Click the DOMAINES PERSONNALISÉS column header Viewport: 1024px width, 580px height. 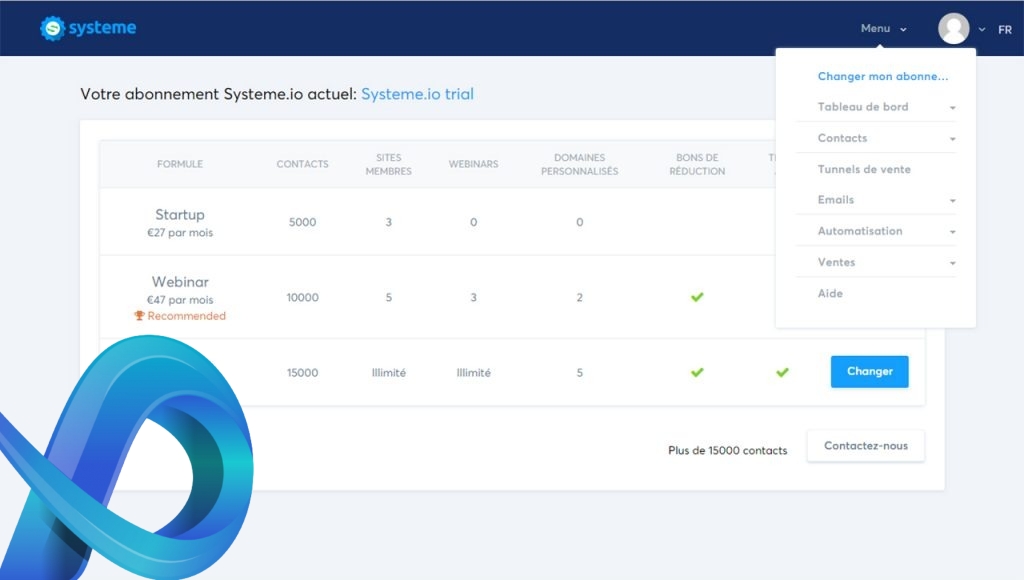(579, 164)
